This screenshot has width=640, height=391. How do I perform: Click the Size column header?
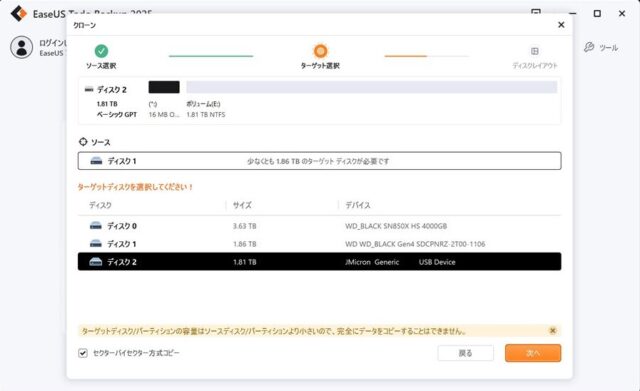[x=242, y=205]
